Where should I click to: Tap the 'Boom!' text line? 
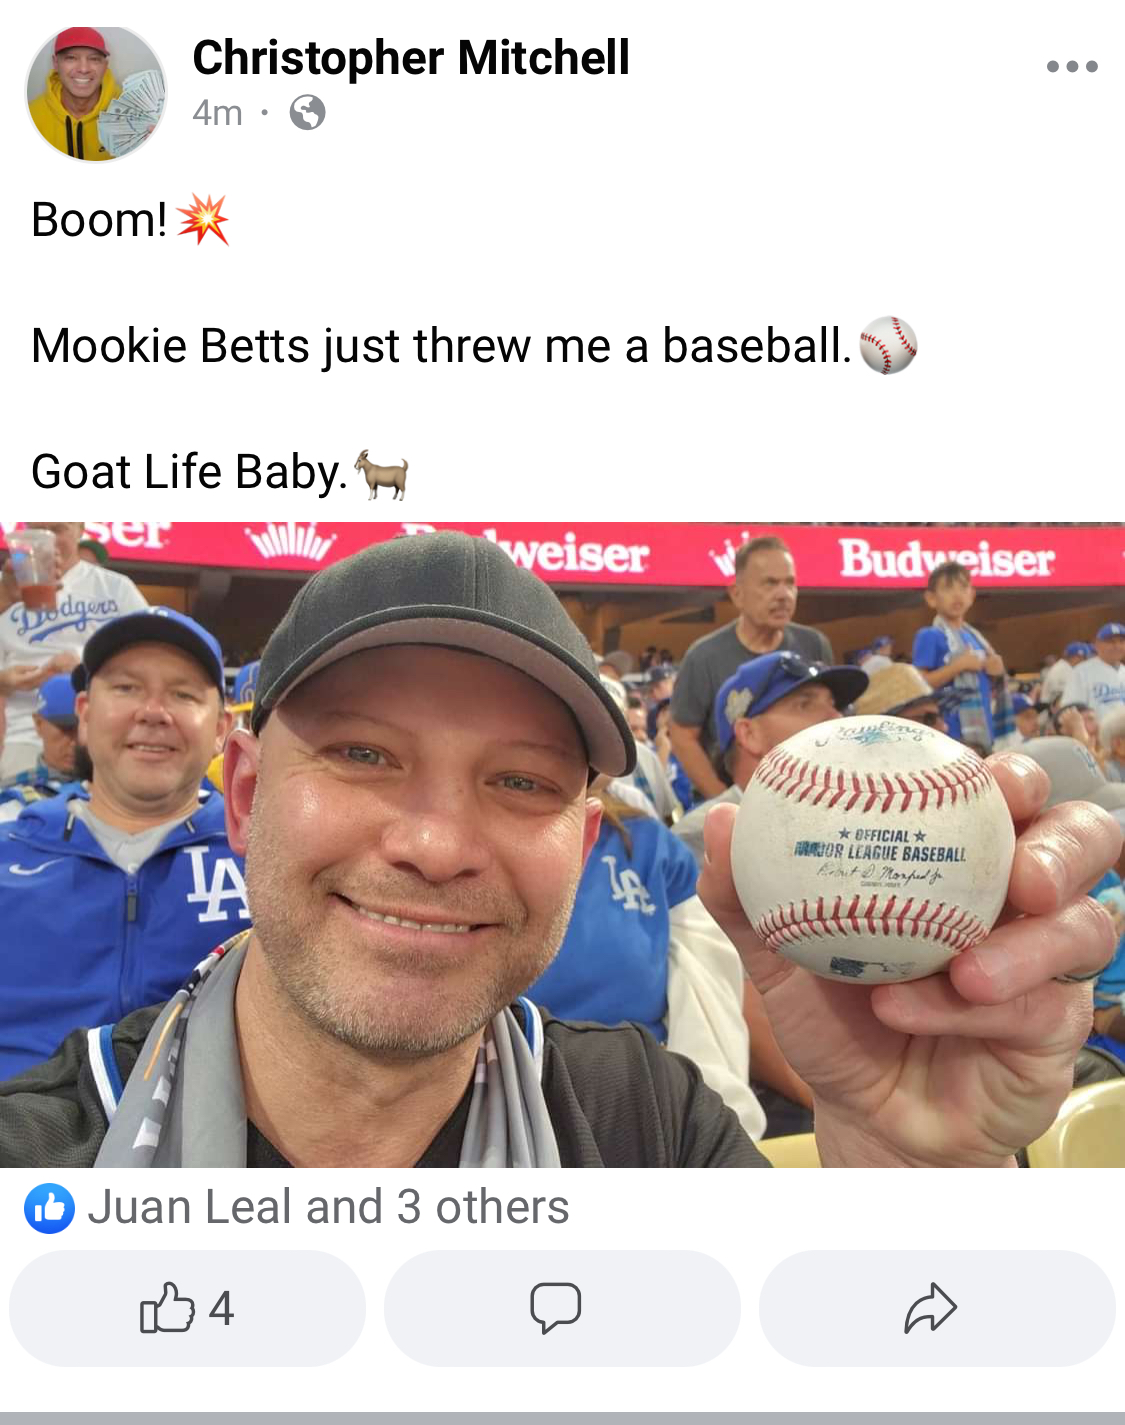click(99, 220)
